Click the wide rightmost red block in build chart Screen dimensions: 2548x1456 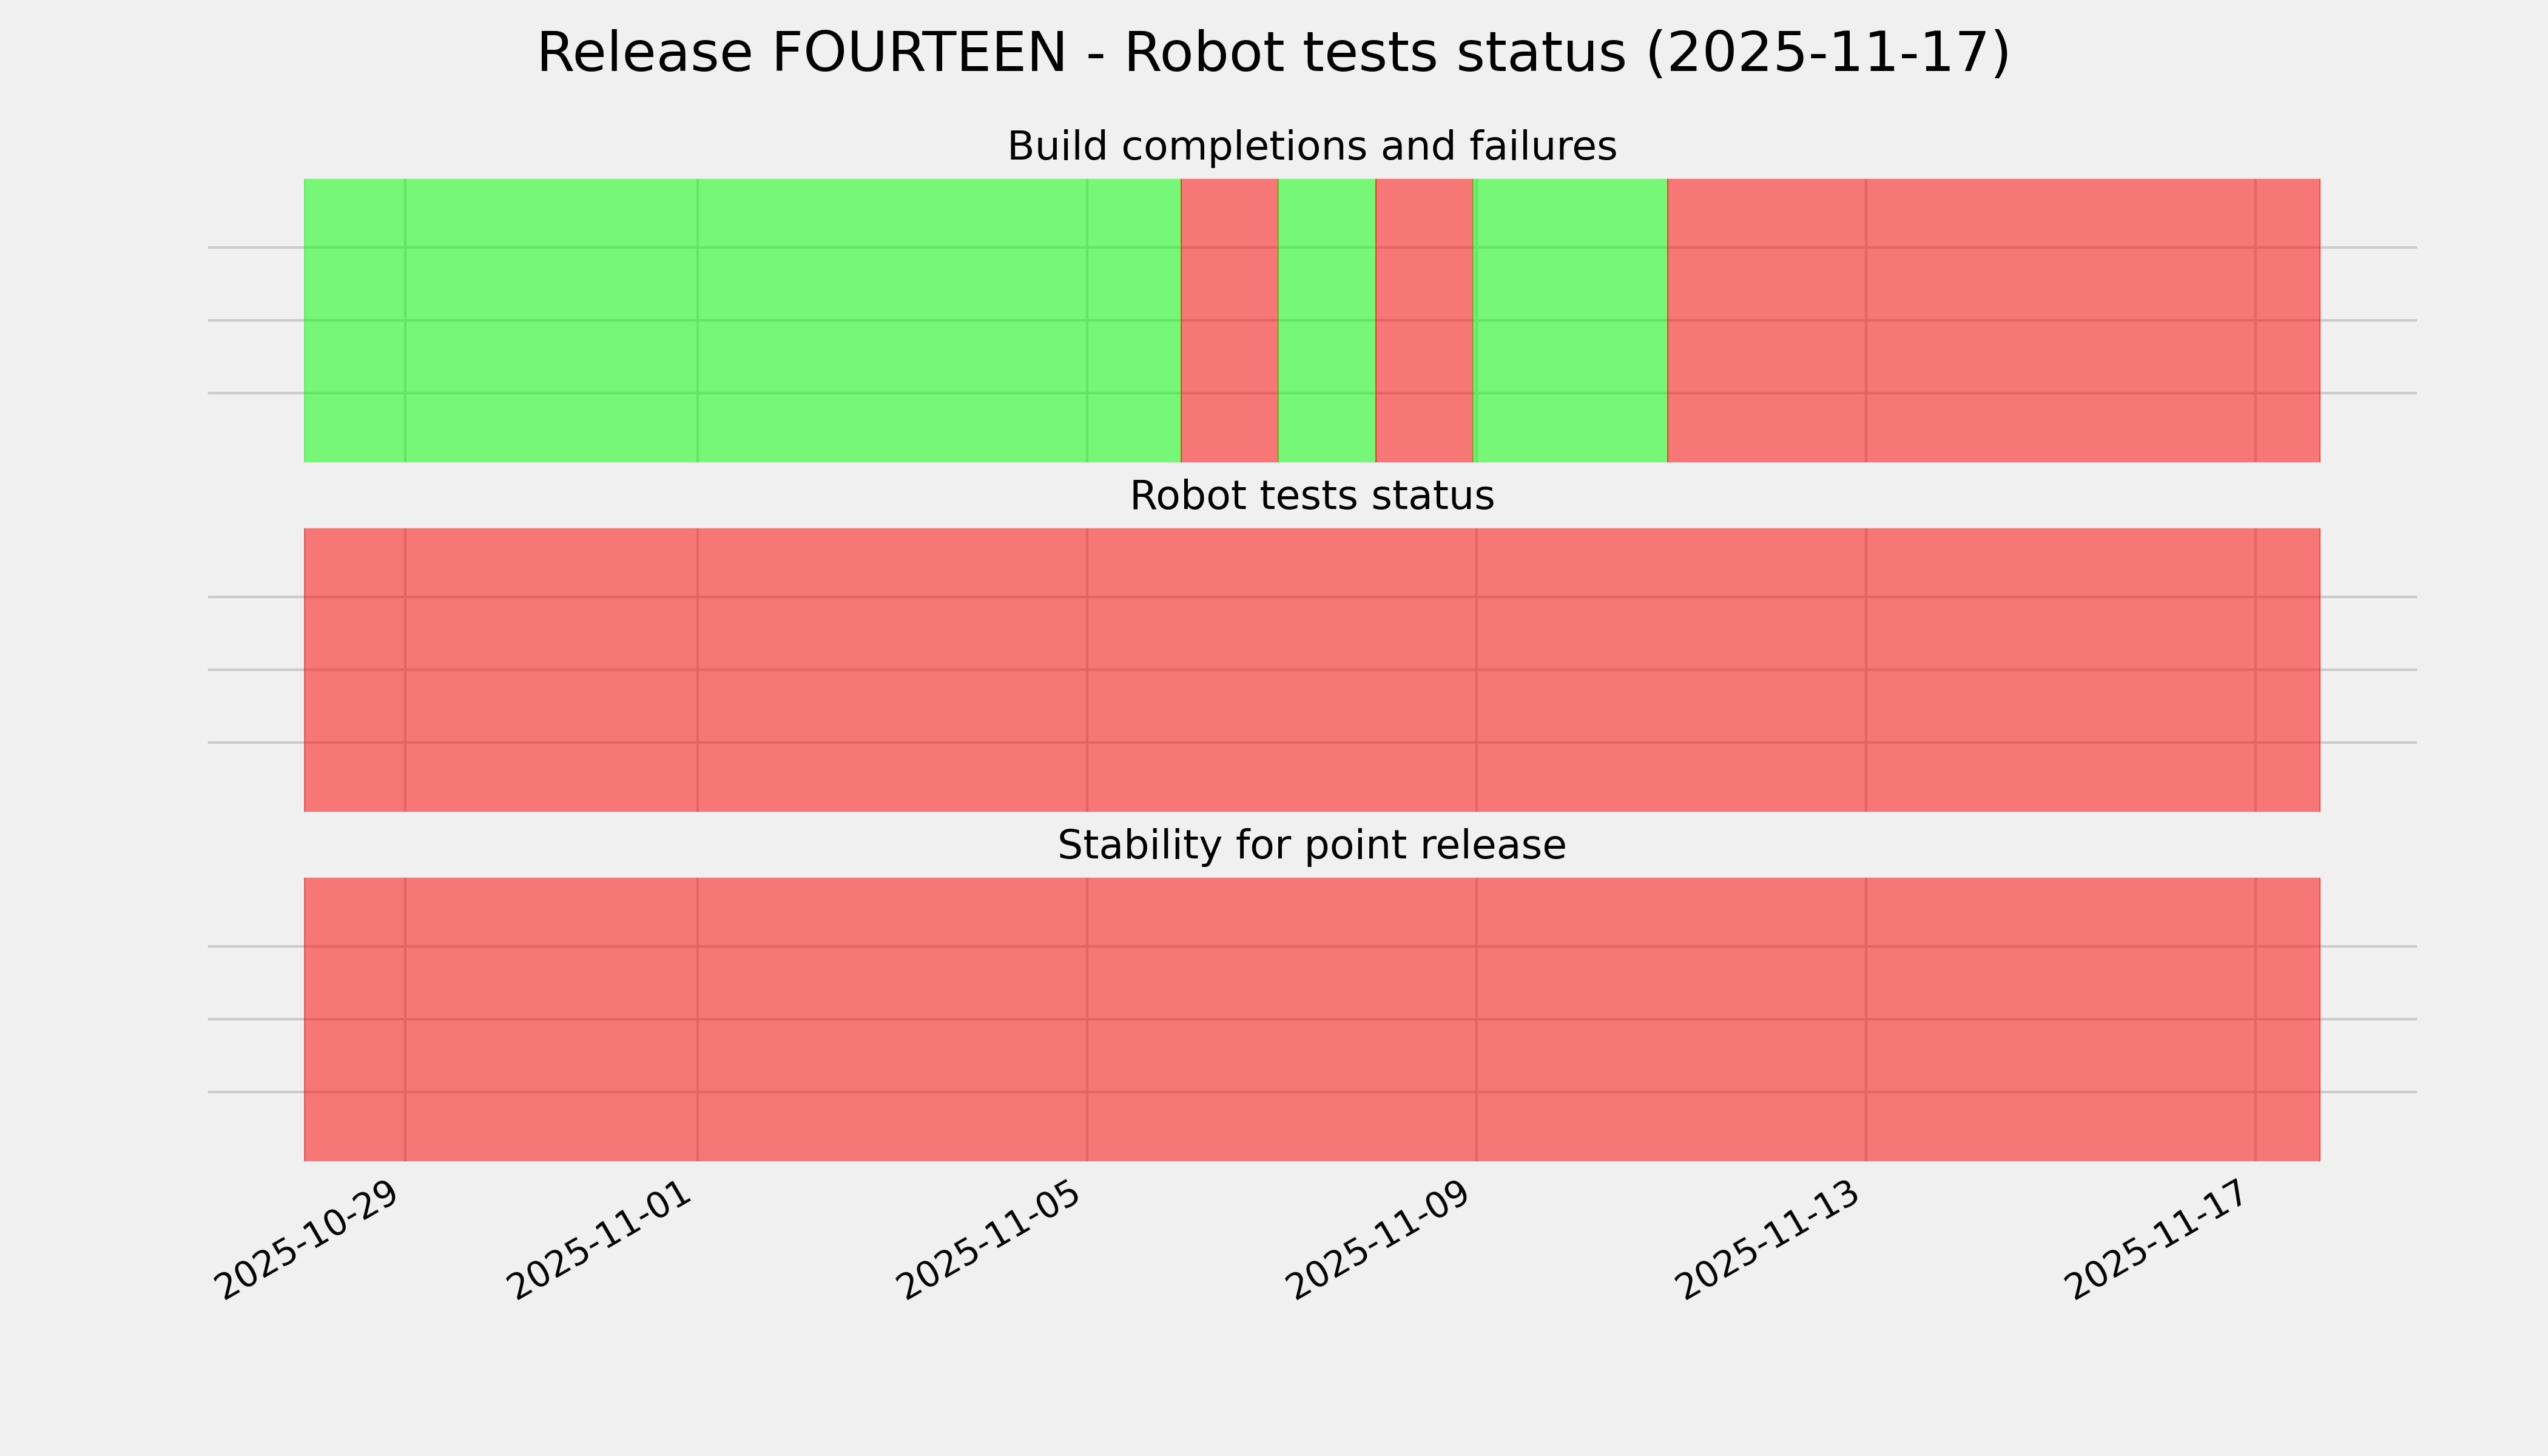[1993, 320]
